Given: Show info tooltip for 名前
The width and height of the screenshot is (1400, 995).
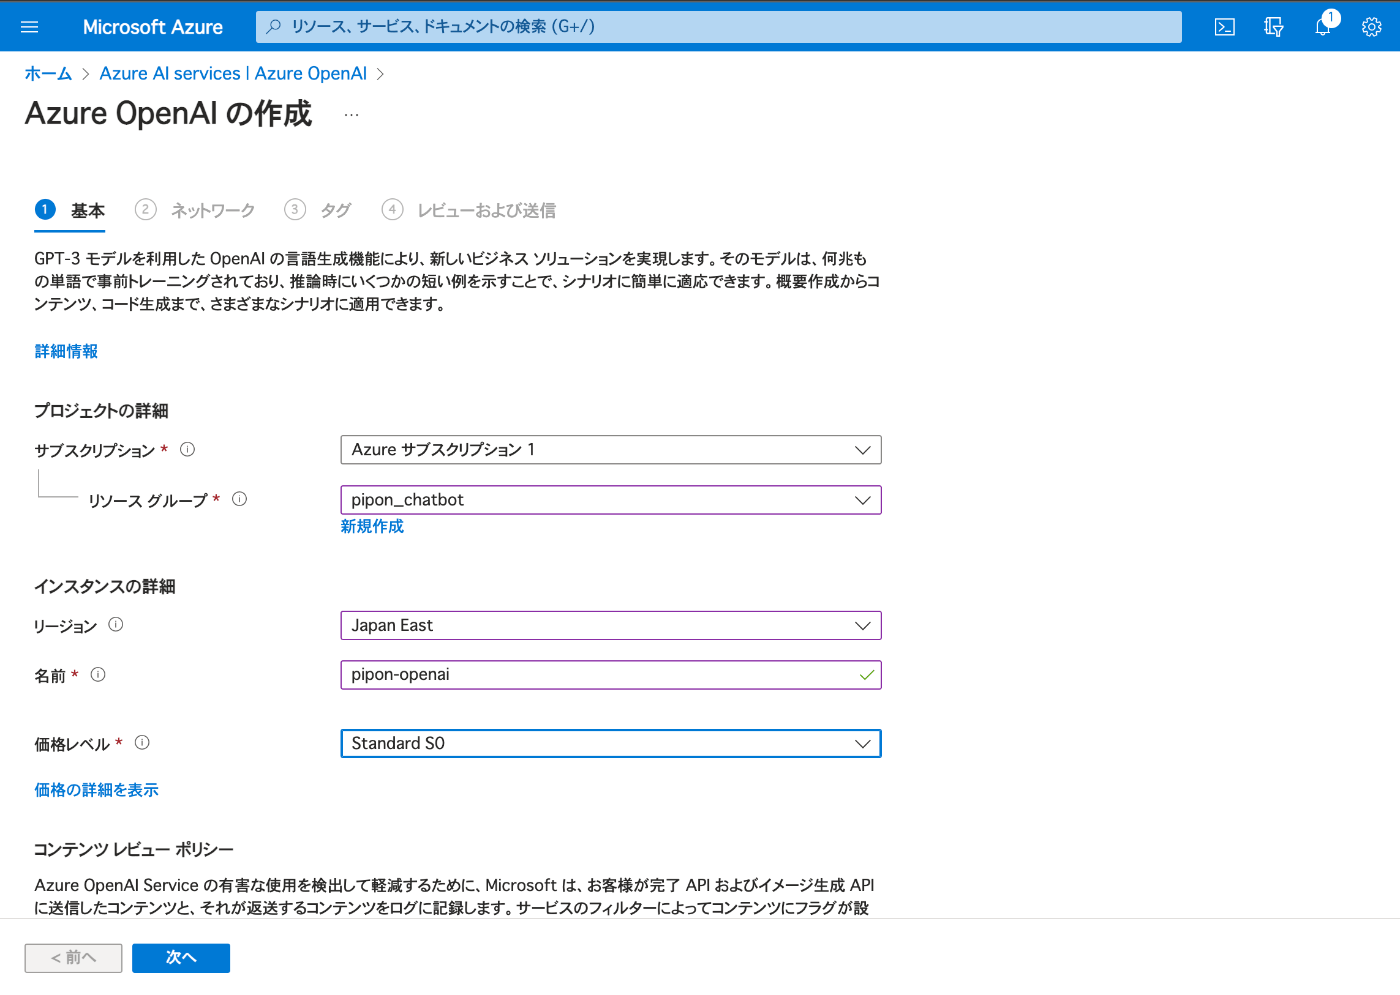Looking at the screenshot, I should coord(98,675).
